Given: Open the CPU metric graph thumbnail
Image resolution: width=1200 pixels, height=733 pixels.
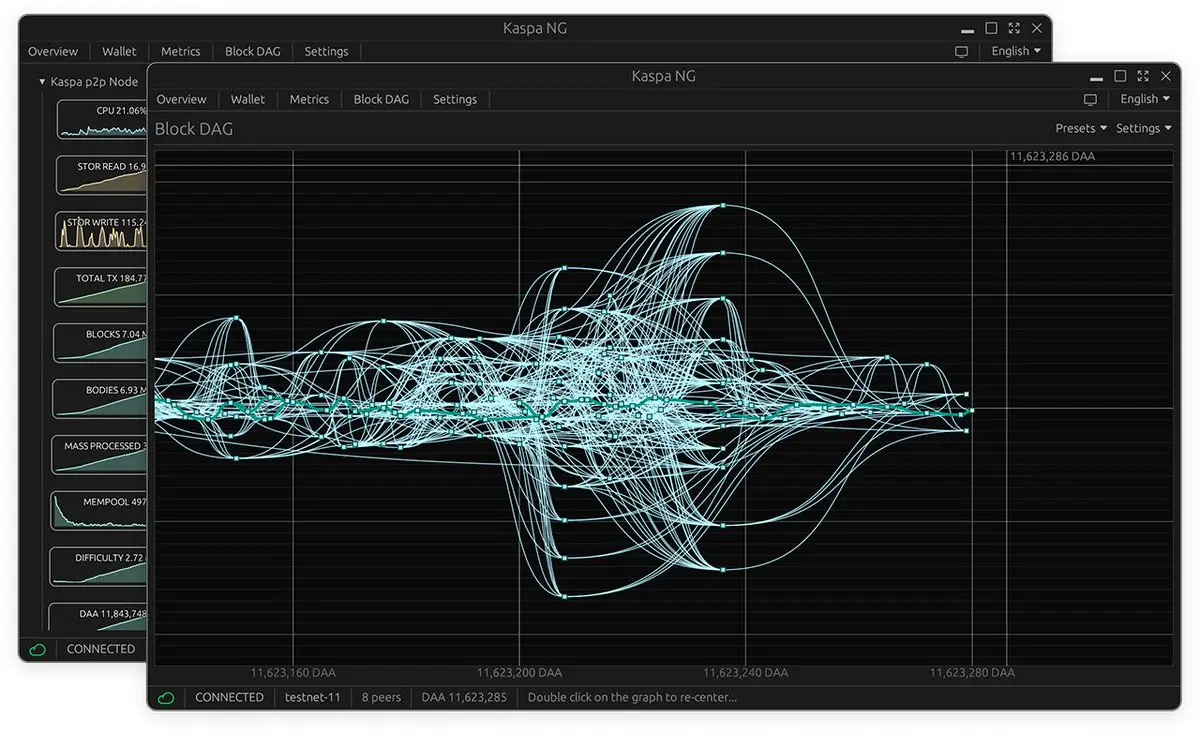Looking at the screenshot, I should click(102, 120).
